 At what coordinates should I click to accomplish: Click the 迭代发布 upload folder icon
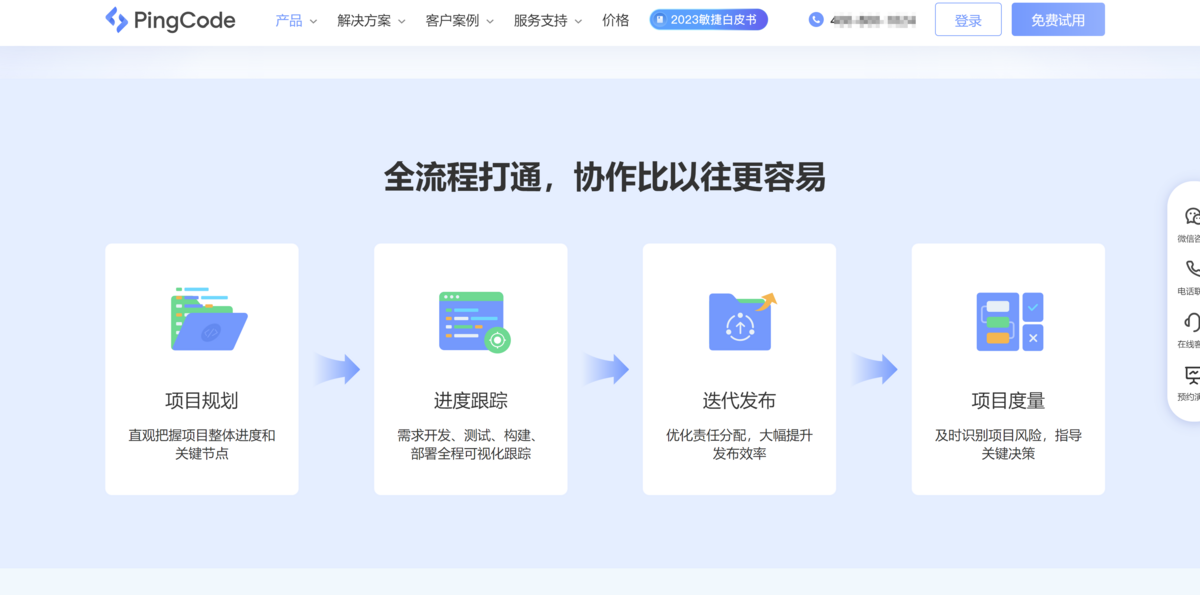coord(740,322)
